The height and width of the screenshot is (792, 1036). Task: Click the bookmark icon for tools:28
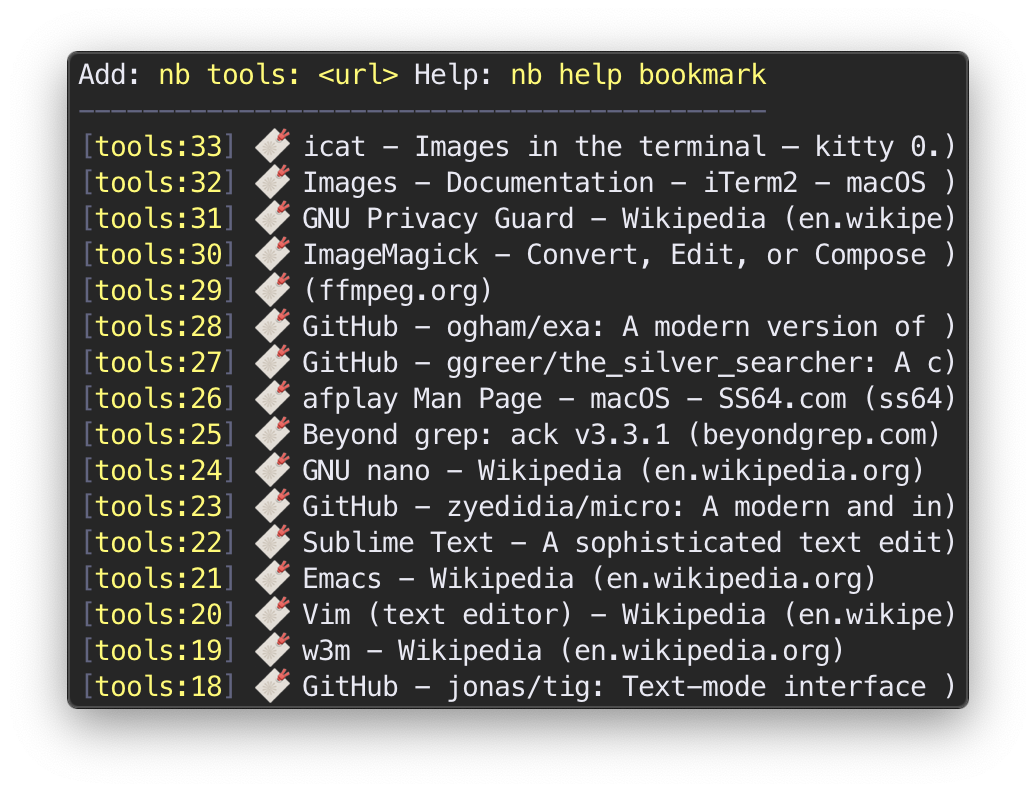[x=273, y=326]
